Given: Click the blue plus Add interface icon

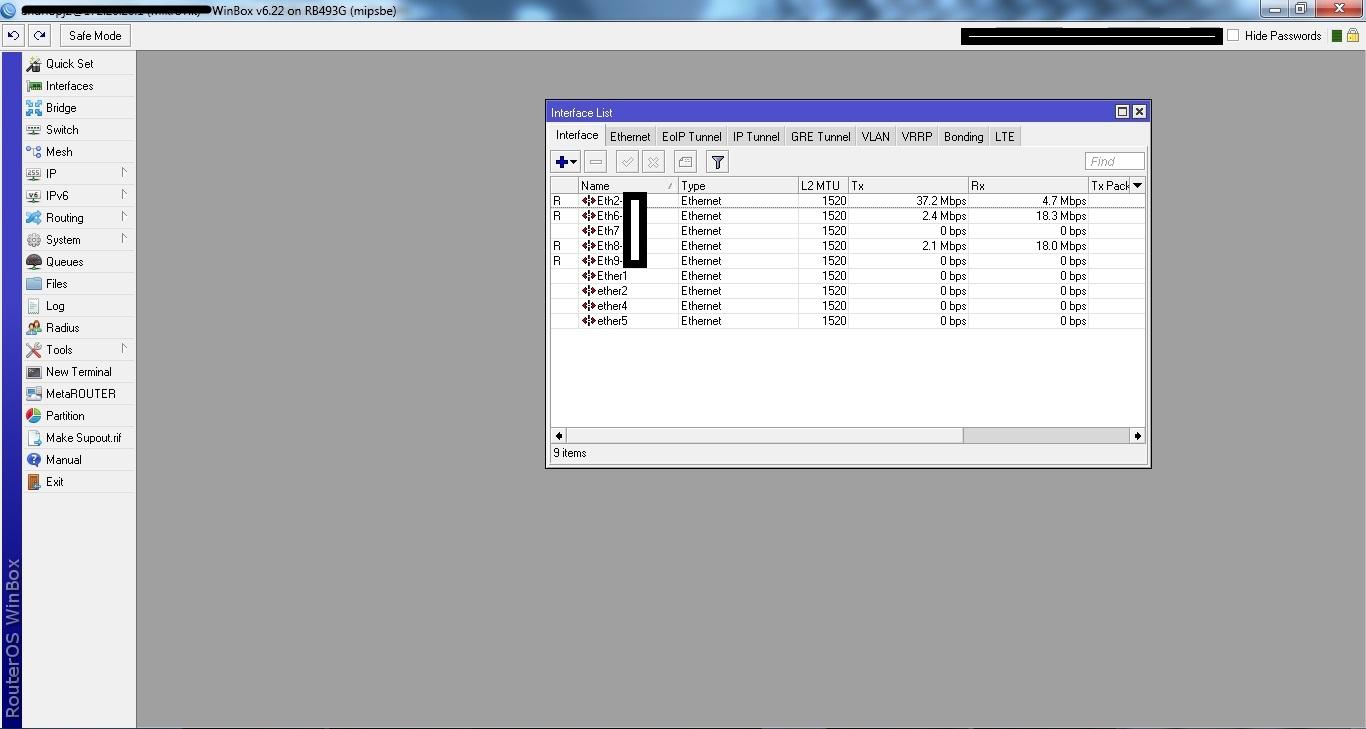Looking at the screenshot, I should click(x=565, y=162).
